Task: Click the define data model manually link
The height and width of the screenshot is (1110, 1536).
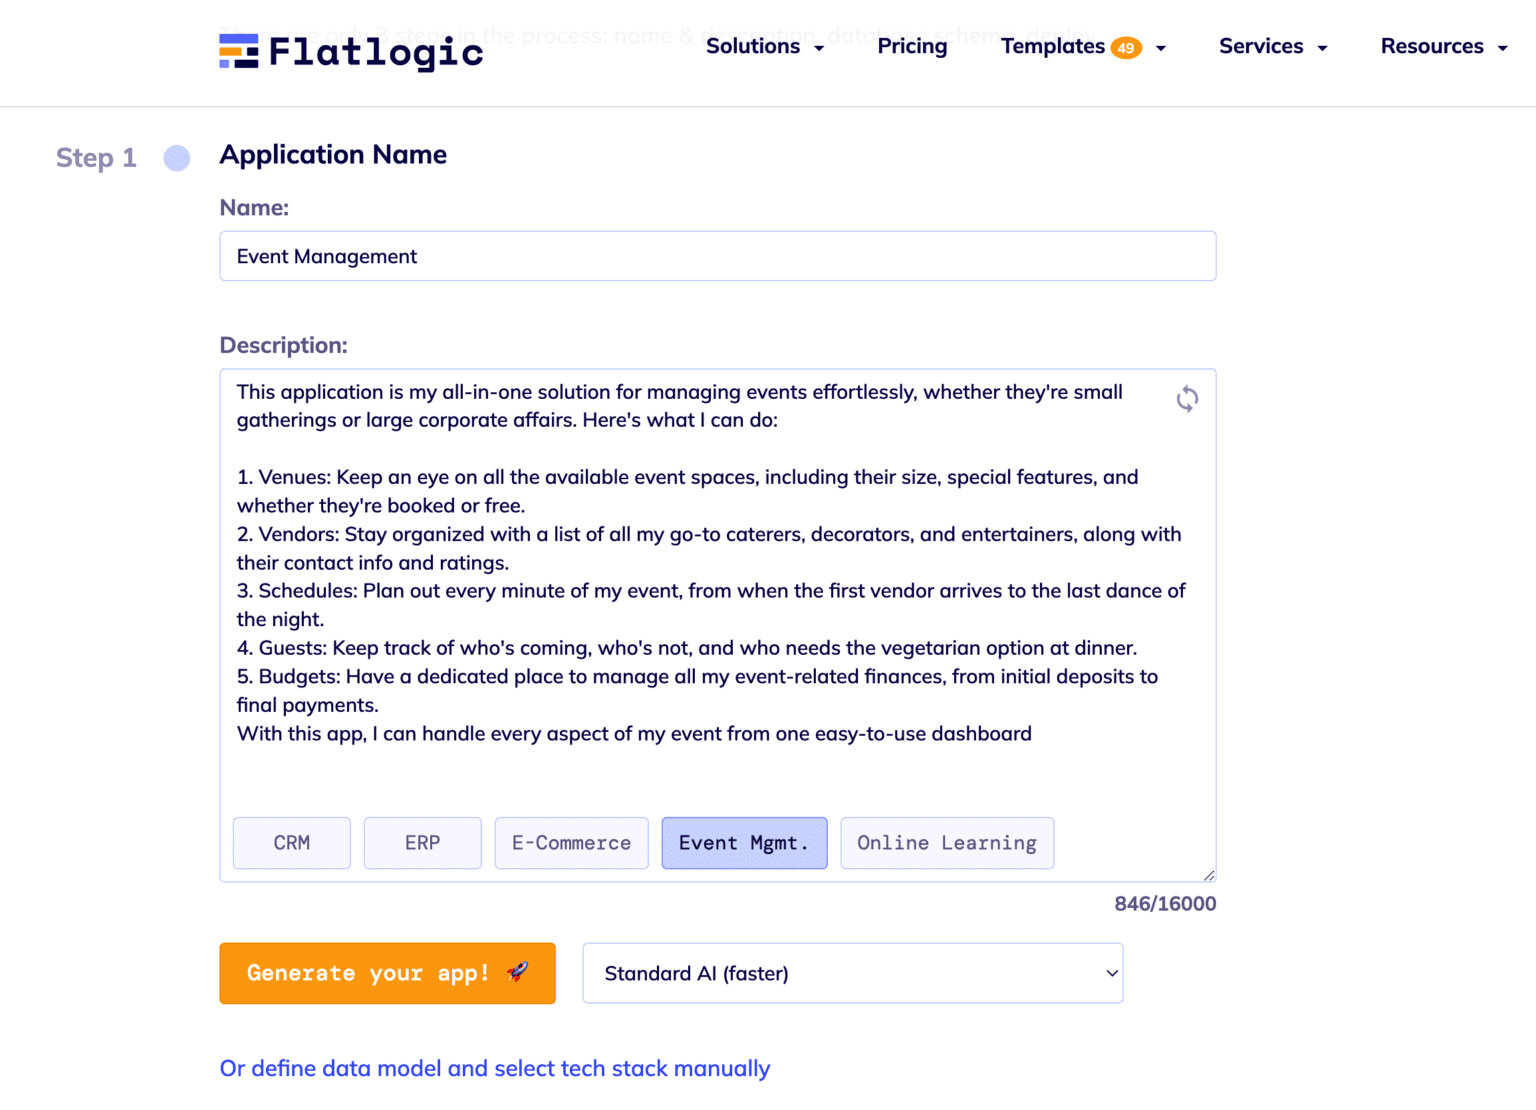Action: pyautogui.click(x=494, y=1068)
